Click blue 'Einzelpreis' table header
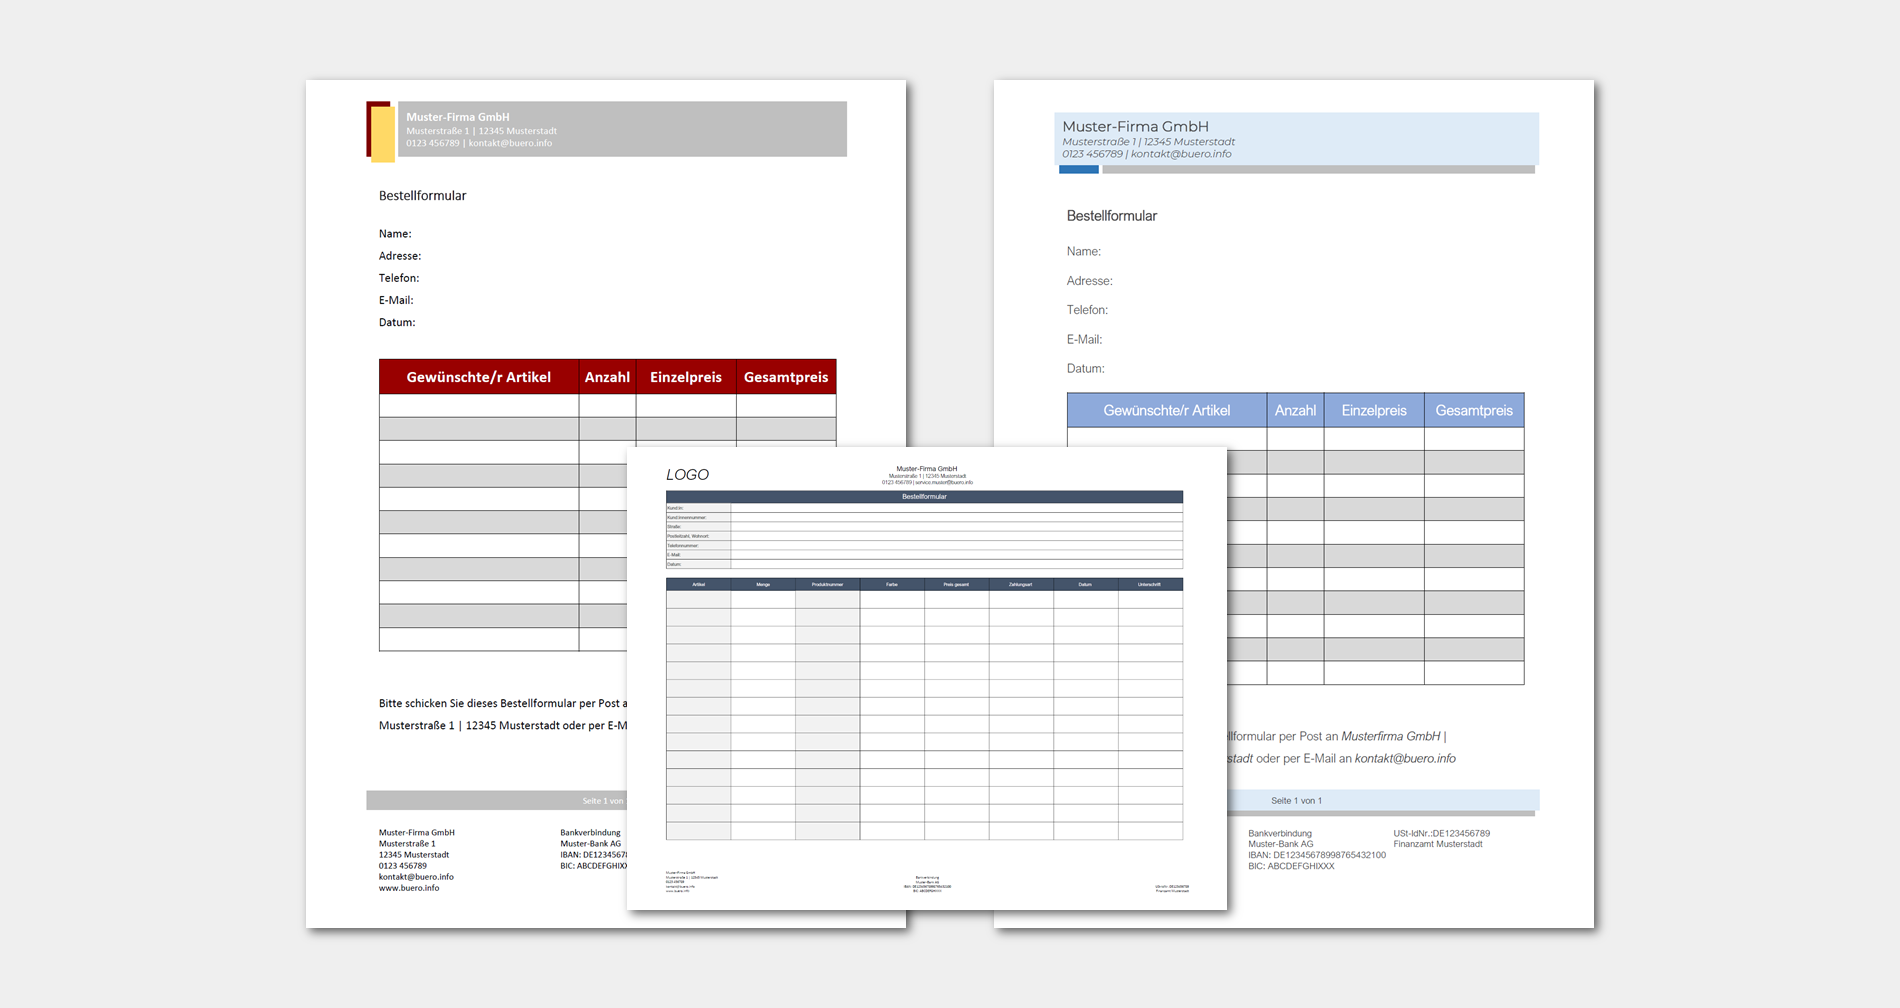Viewport: 1900px width, 1008px height. tap(1374, 410)
